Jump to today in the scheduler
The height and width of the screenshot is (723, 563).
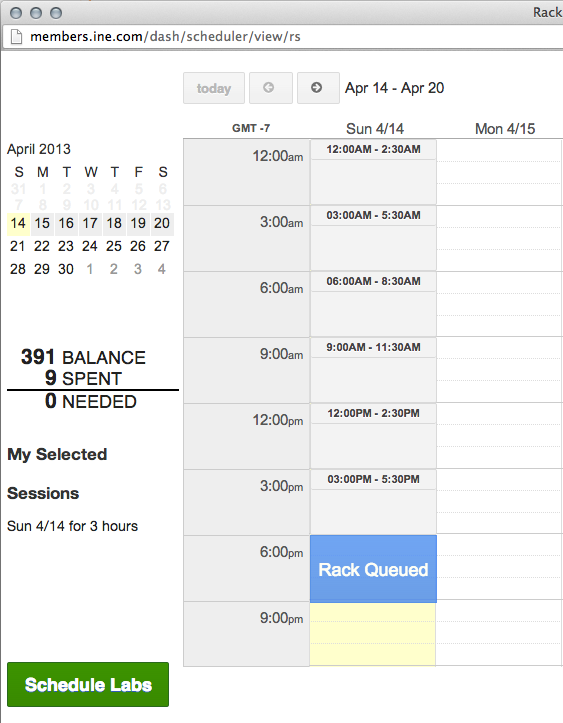point(214,88)
